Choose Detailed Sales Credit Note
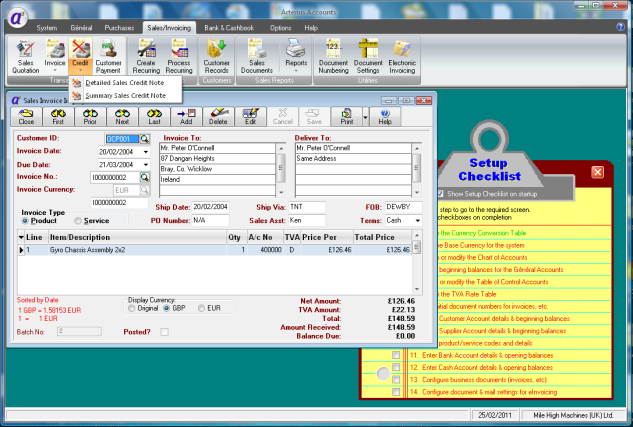Viewport: 633px width, 427px height. tap(125, 83)
